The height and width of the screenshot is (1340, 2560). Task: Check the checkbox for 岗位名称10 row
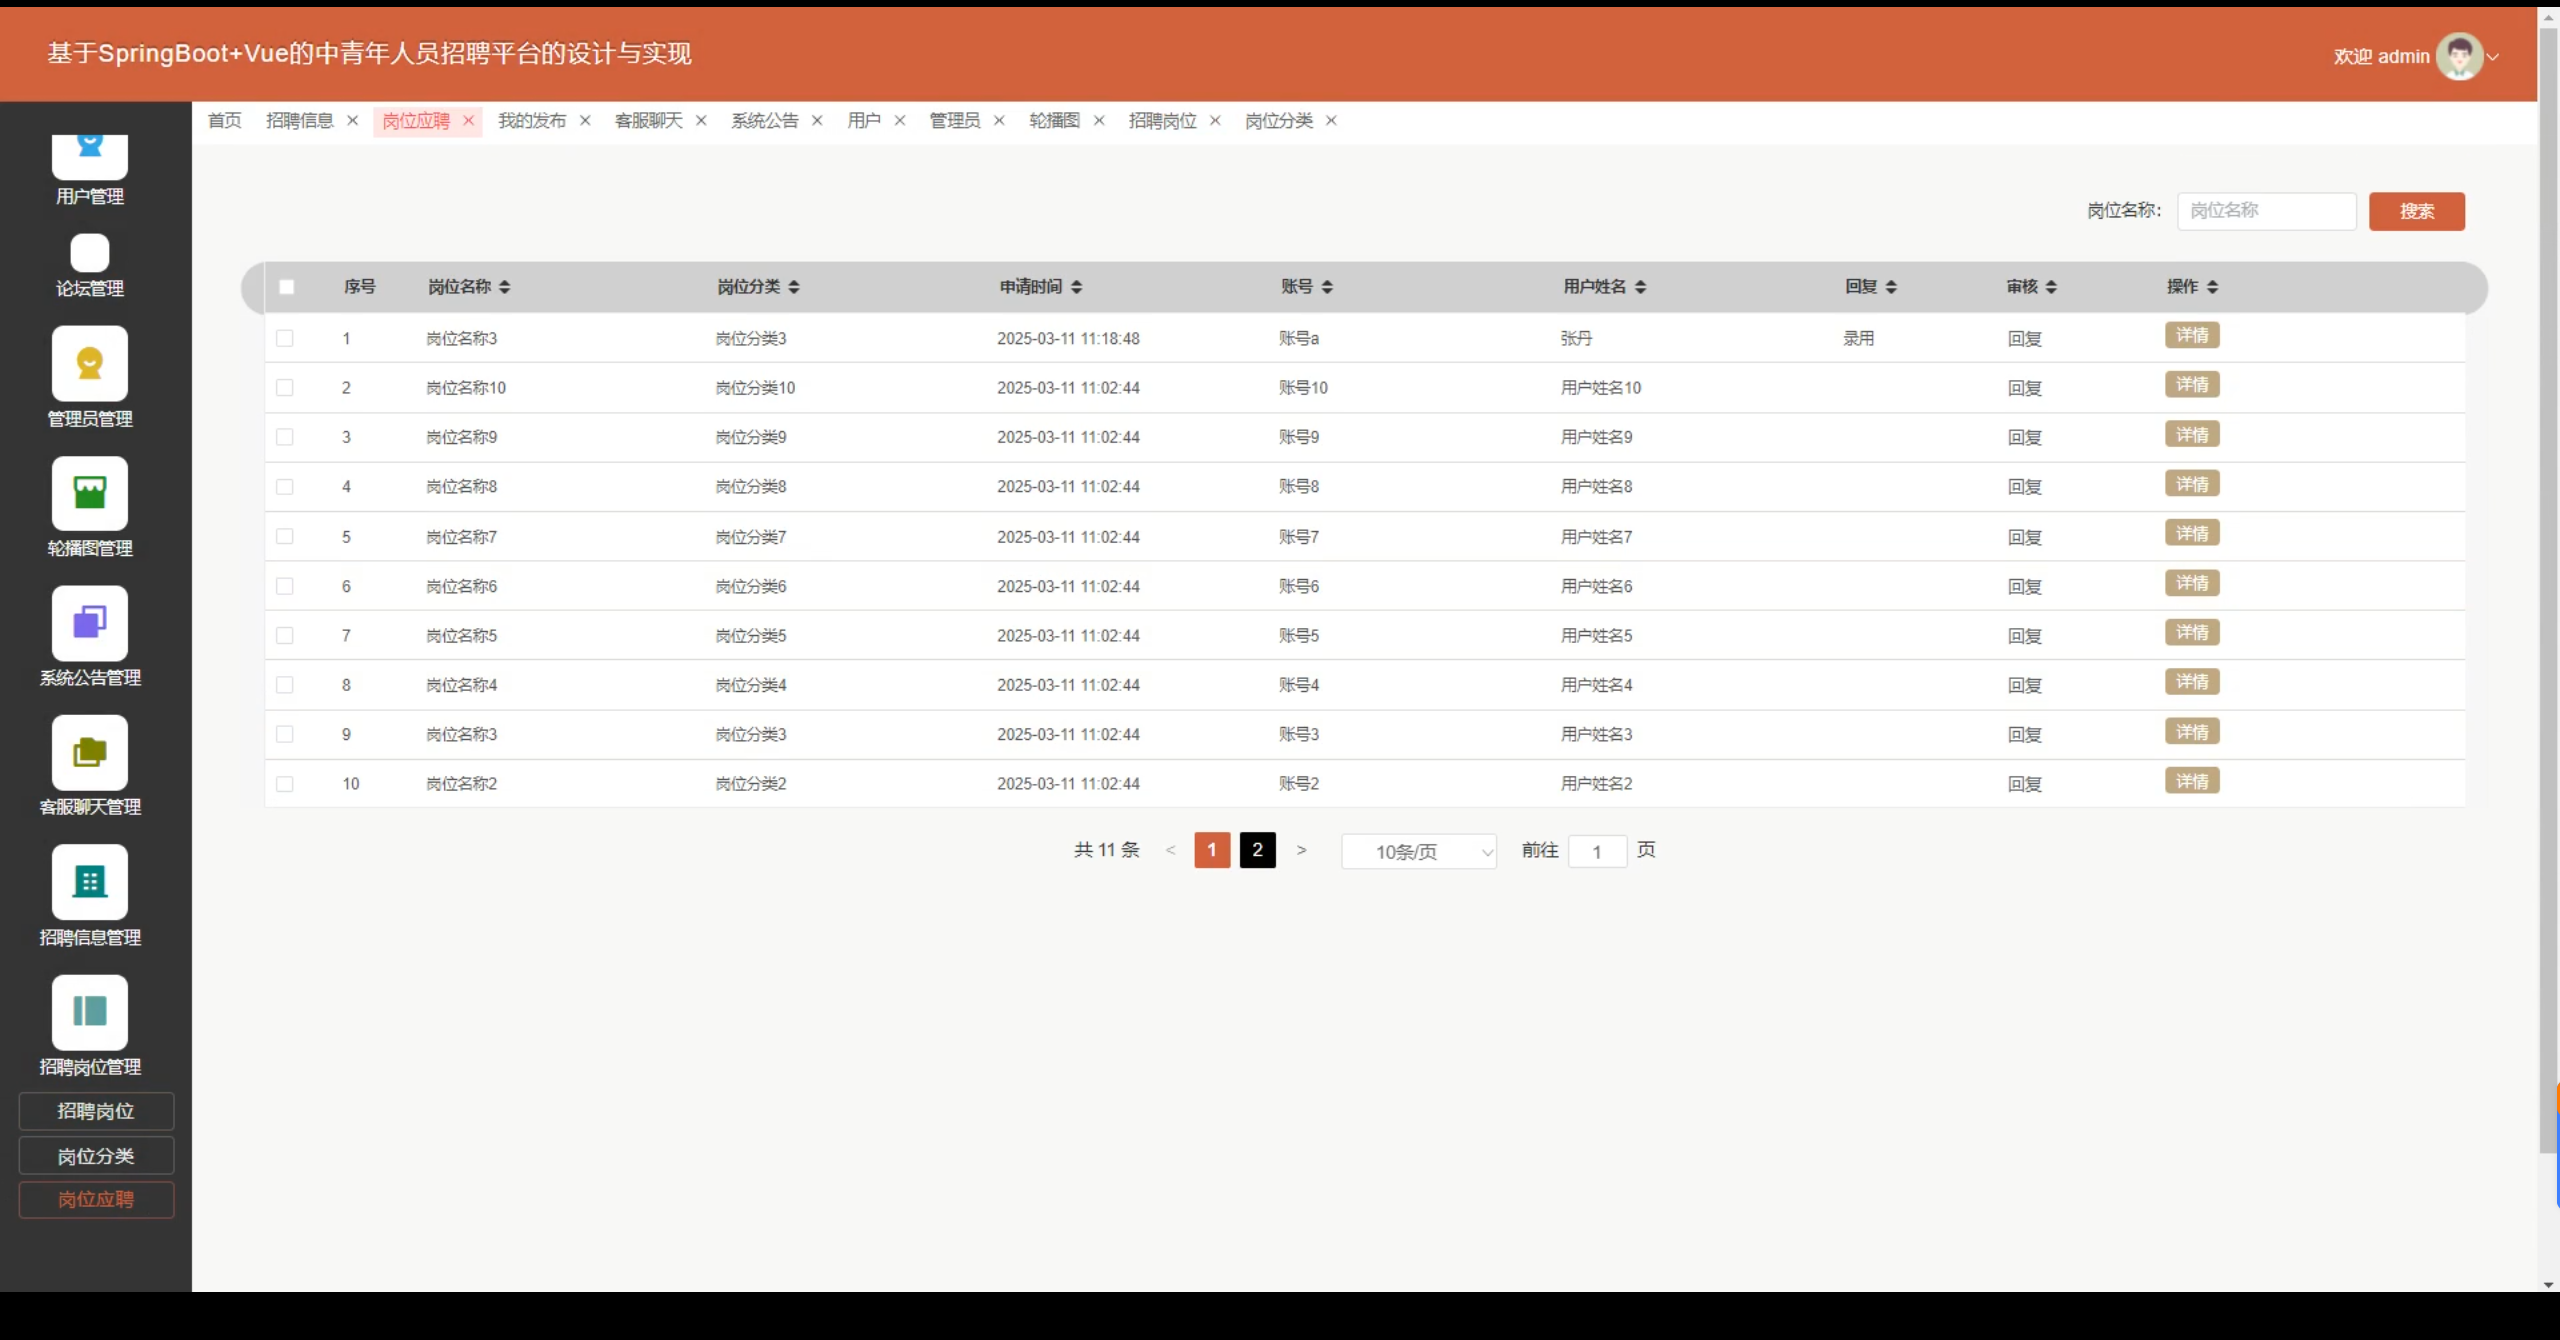point(285,388)
